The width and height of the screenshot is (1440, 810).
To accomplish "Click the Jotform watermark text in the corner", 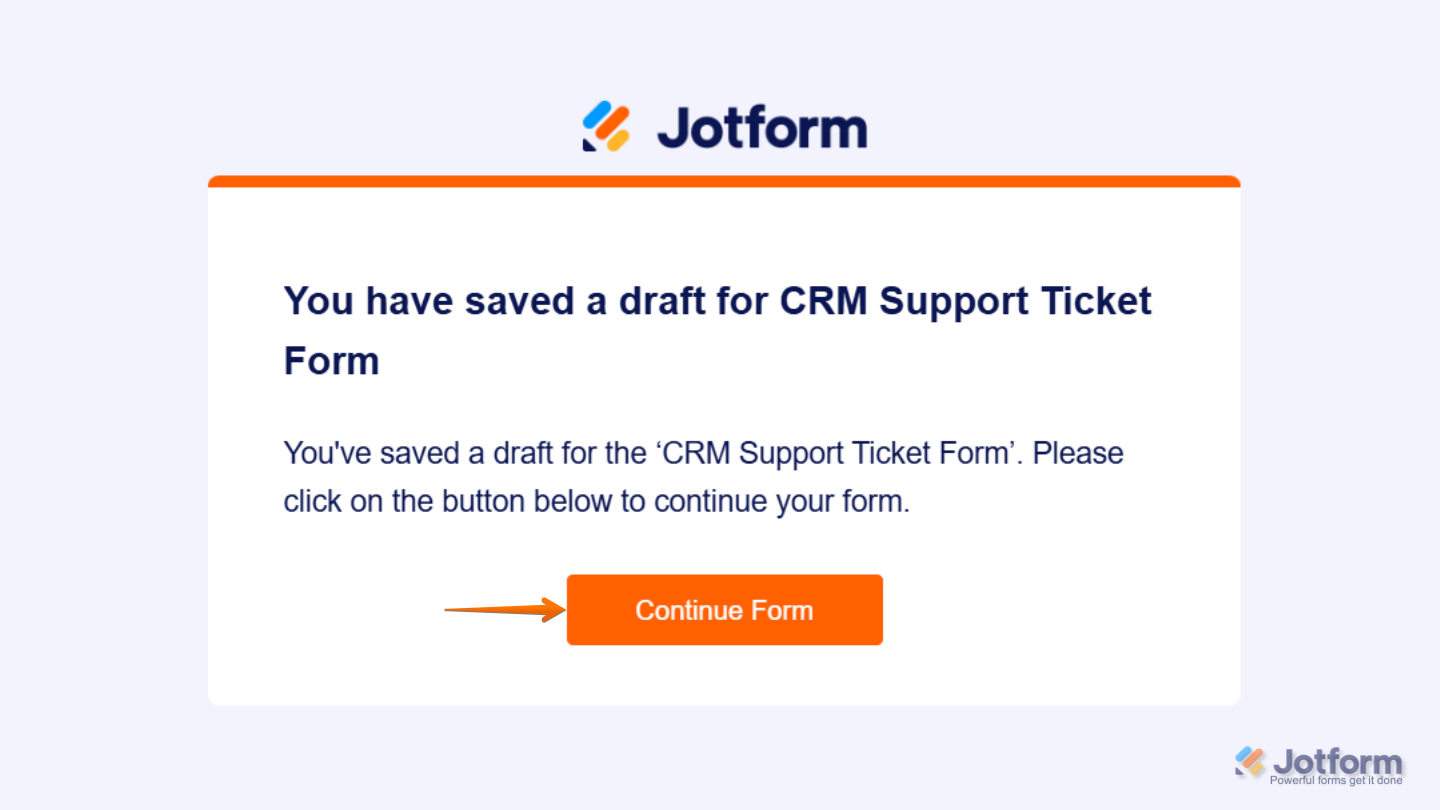I will tap(1338, 761).
